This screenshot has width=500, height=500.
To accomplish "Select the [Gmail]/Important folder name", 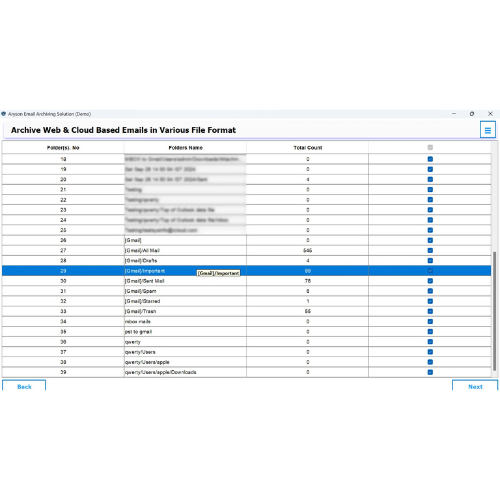I will tap(145, 271).
